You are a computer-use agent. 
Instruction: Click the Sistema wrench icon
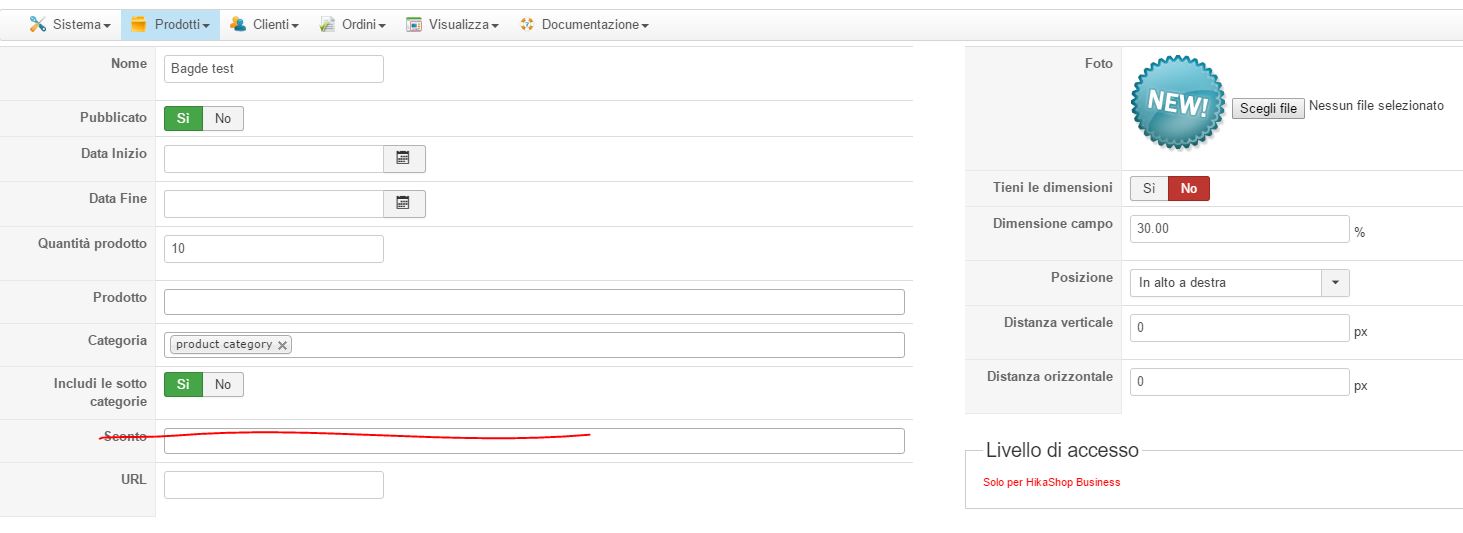(x=38, y=24)
